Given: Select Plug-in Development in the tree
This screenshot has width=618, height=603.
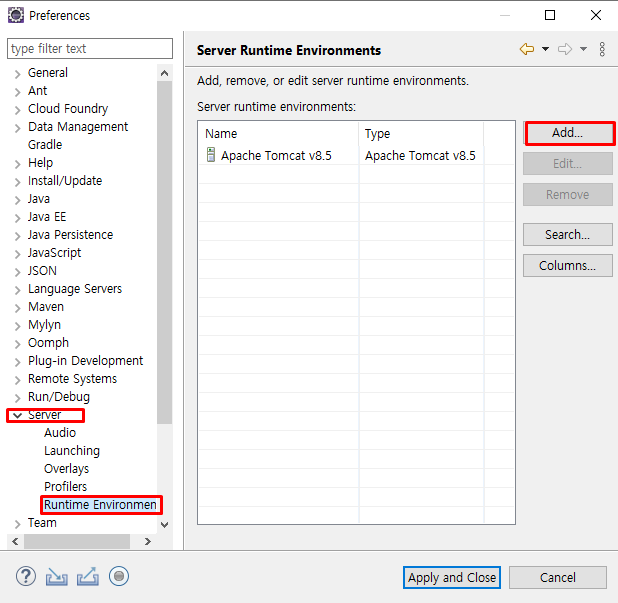Looking at the screenshot, I should pyautogui.click(x=85, y=361).
